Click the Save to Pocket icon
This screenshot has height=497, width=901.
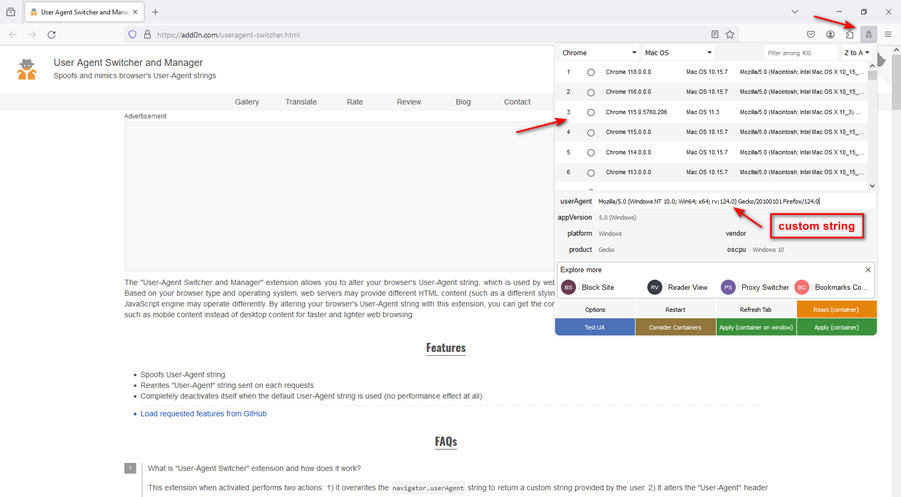coord(811,34)
